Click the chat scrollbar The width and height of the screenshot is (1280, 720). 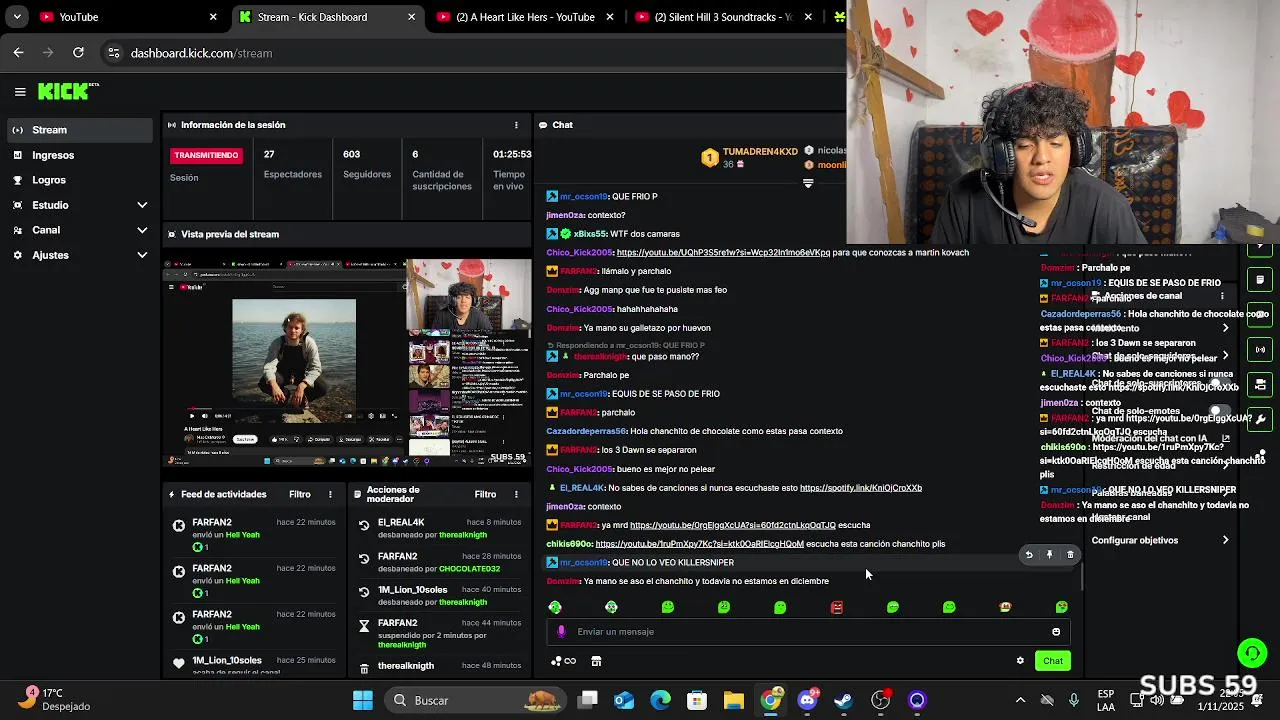coord(1081,576)
